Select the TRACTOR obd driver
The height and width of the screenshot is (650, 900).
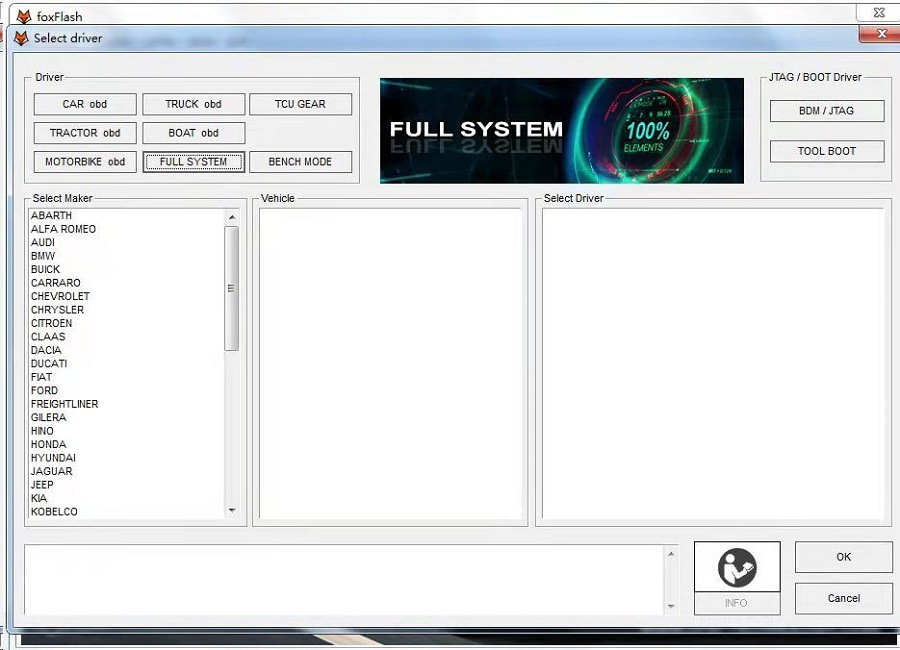[x=85, y=133]
